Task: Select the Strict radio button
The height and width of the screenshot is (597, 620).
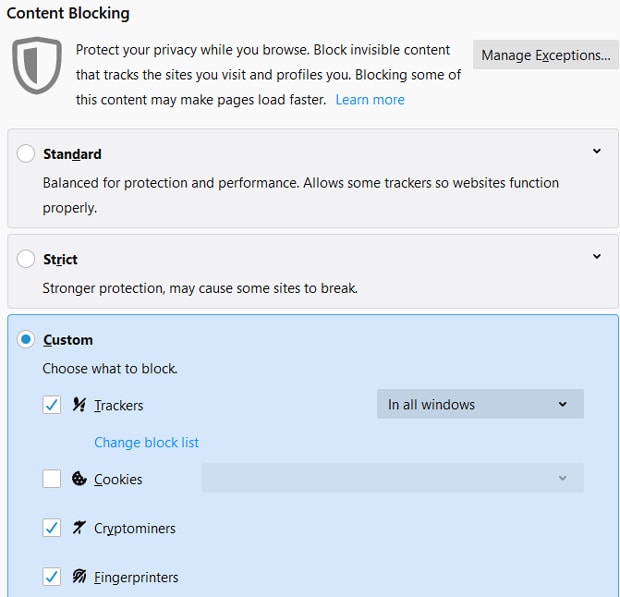Action: [26, 259]
